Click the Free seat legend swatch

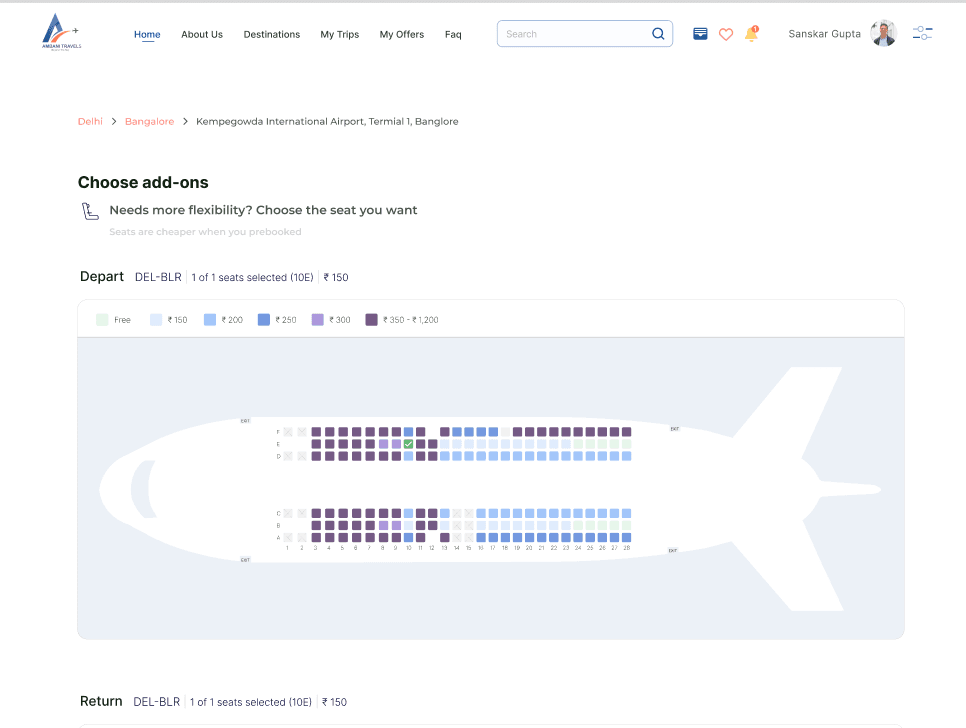pos(100,319)
